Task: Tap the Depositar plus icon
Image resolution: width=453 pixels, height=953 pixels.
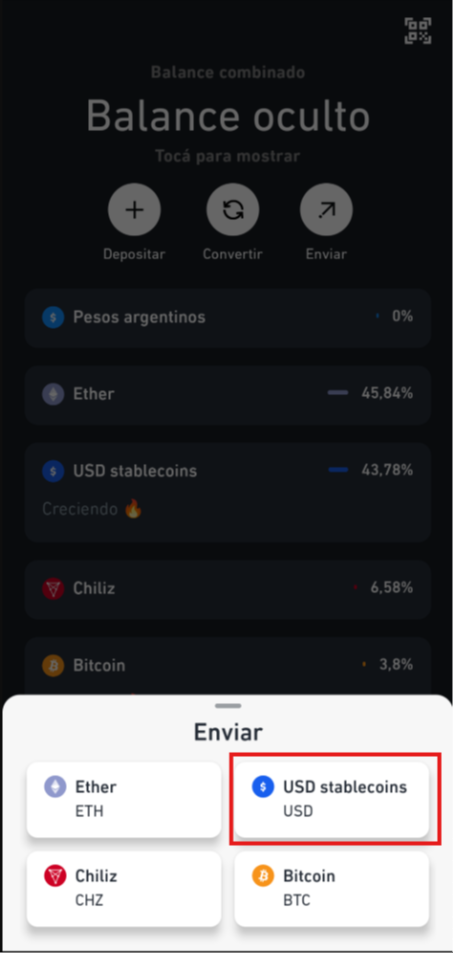Action: (x=134, y=210)
